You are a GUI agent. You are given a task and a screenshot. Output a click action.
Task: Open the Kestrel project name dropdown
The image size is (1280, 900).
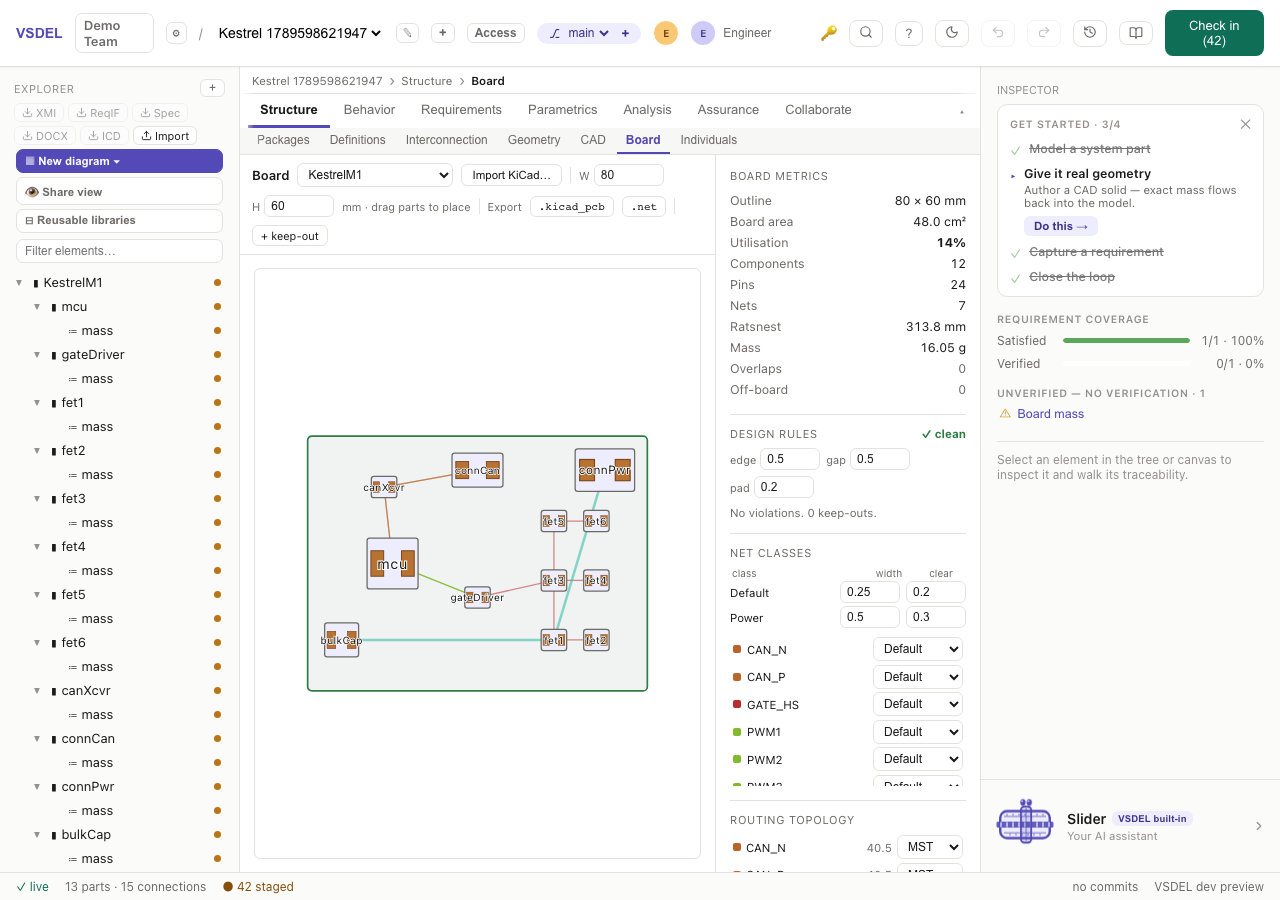click(x=300, y=33)
